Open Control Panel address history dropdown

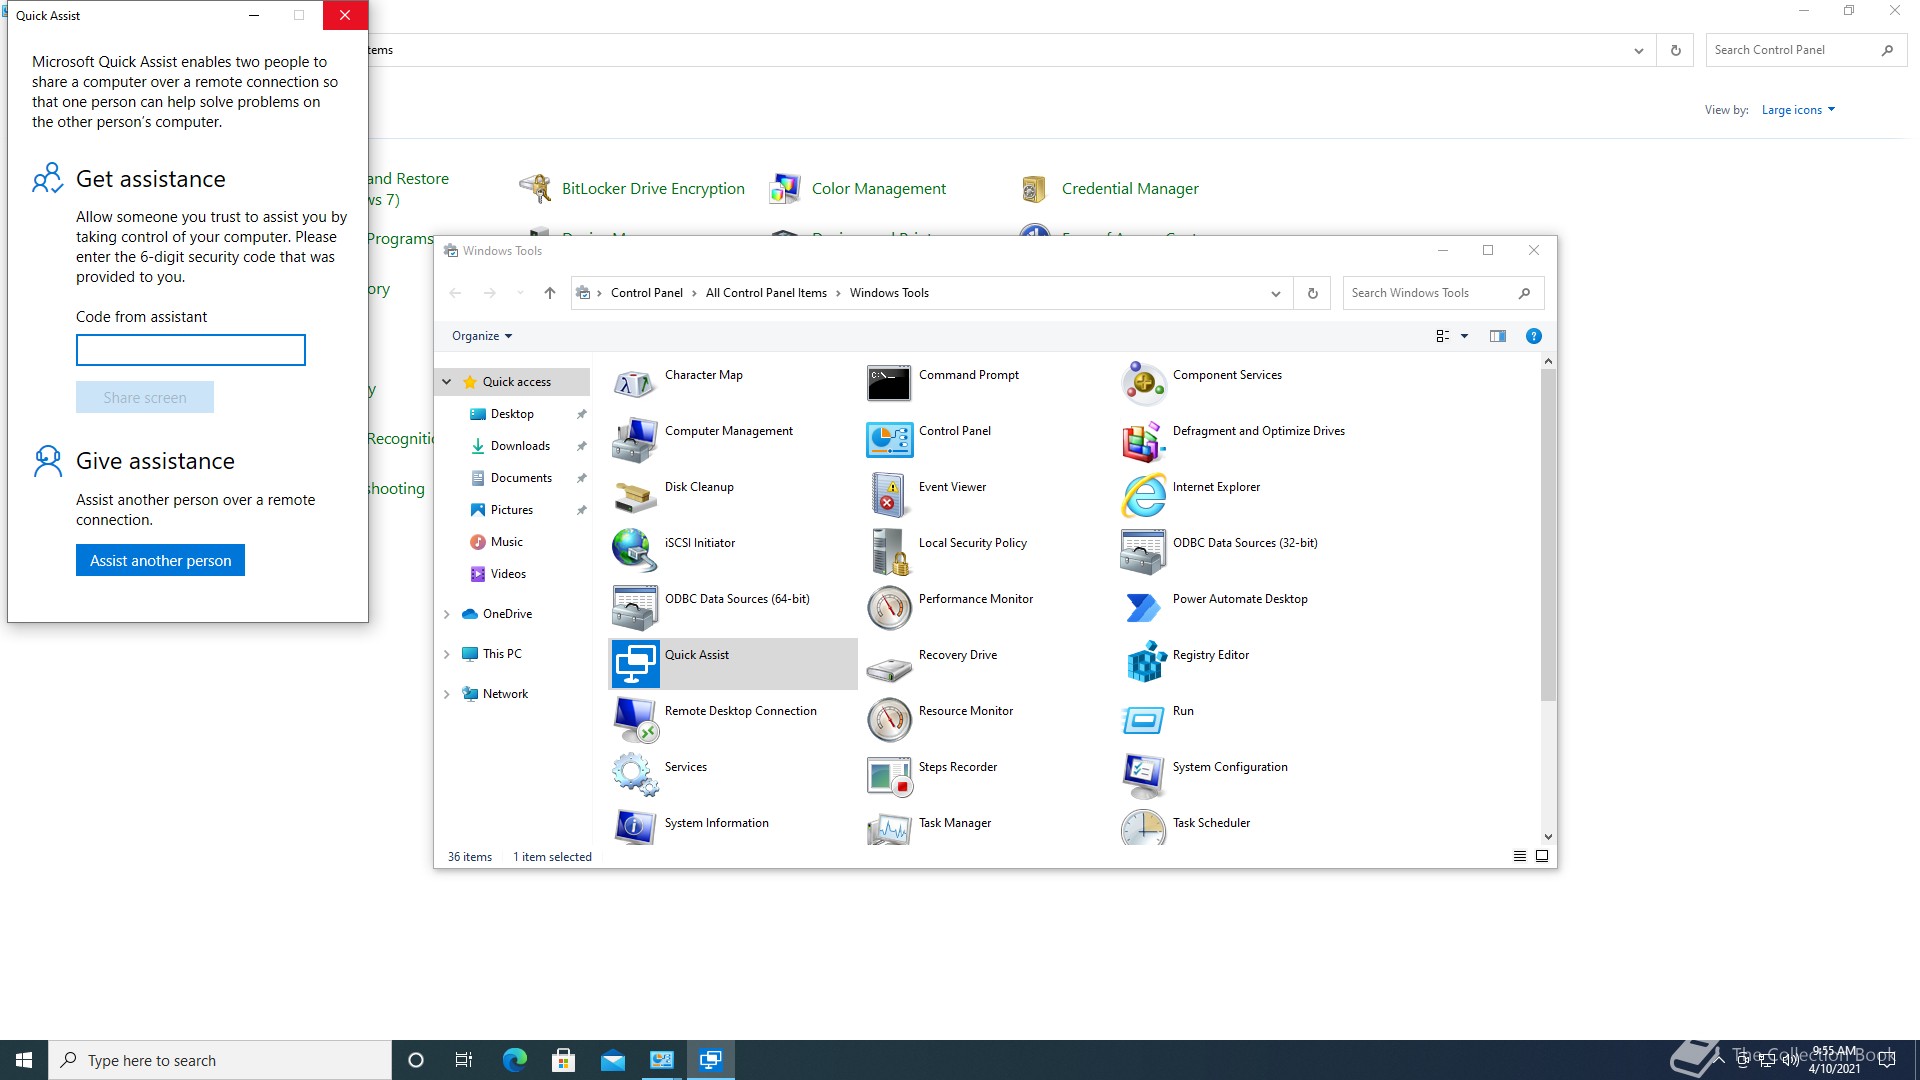click(1638, 50)
